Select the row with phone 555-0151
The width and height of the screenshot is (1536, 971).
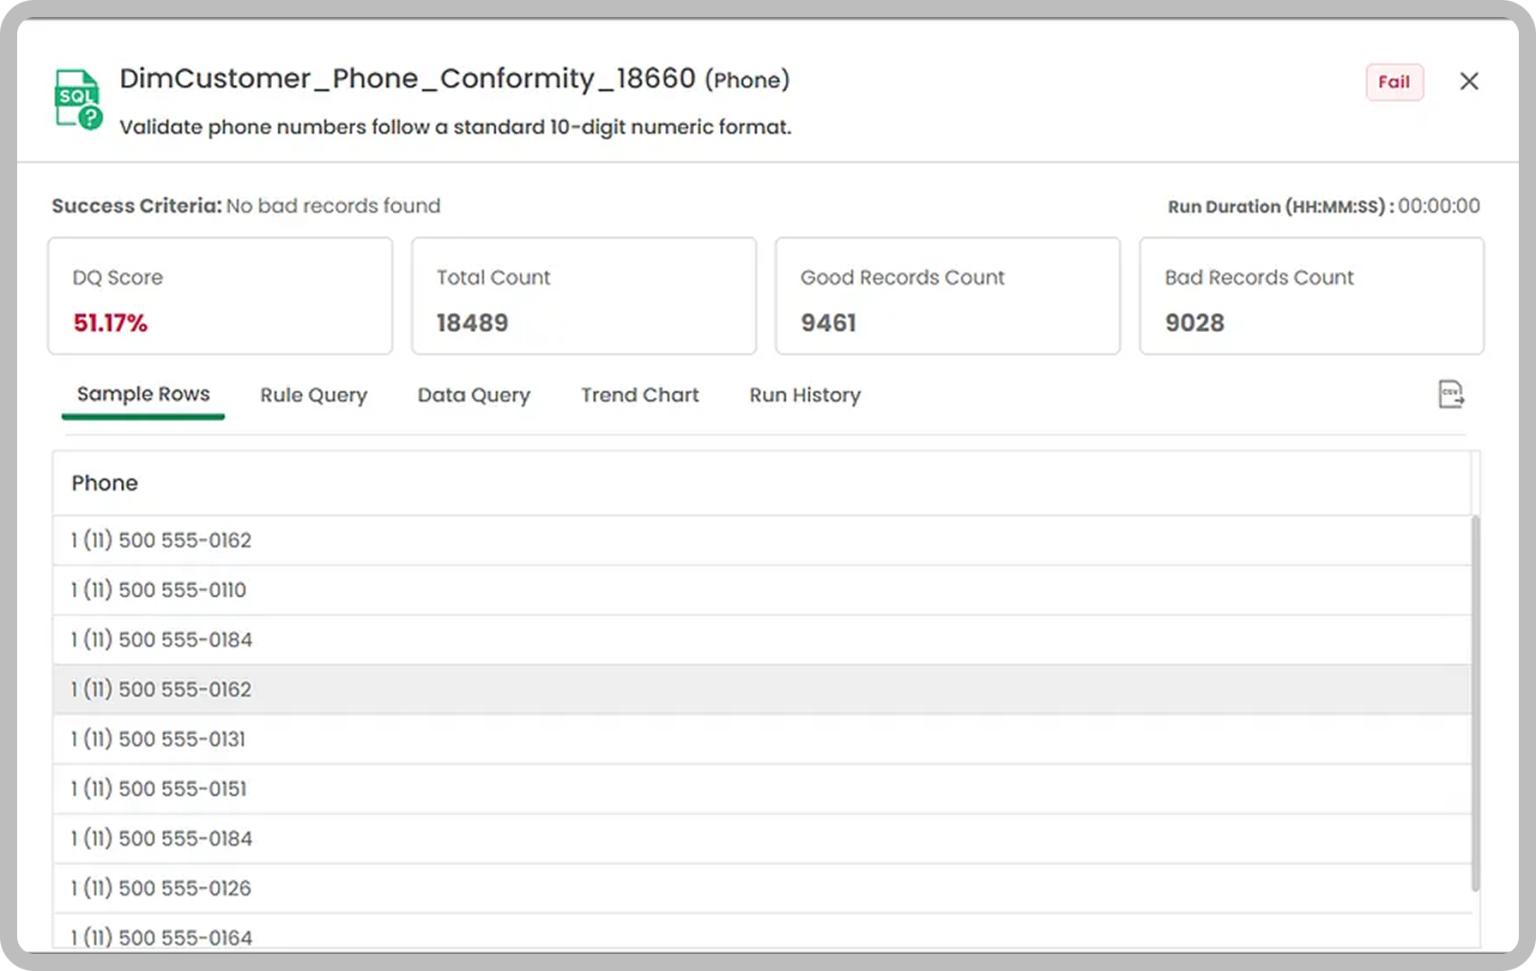[762, 789]
